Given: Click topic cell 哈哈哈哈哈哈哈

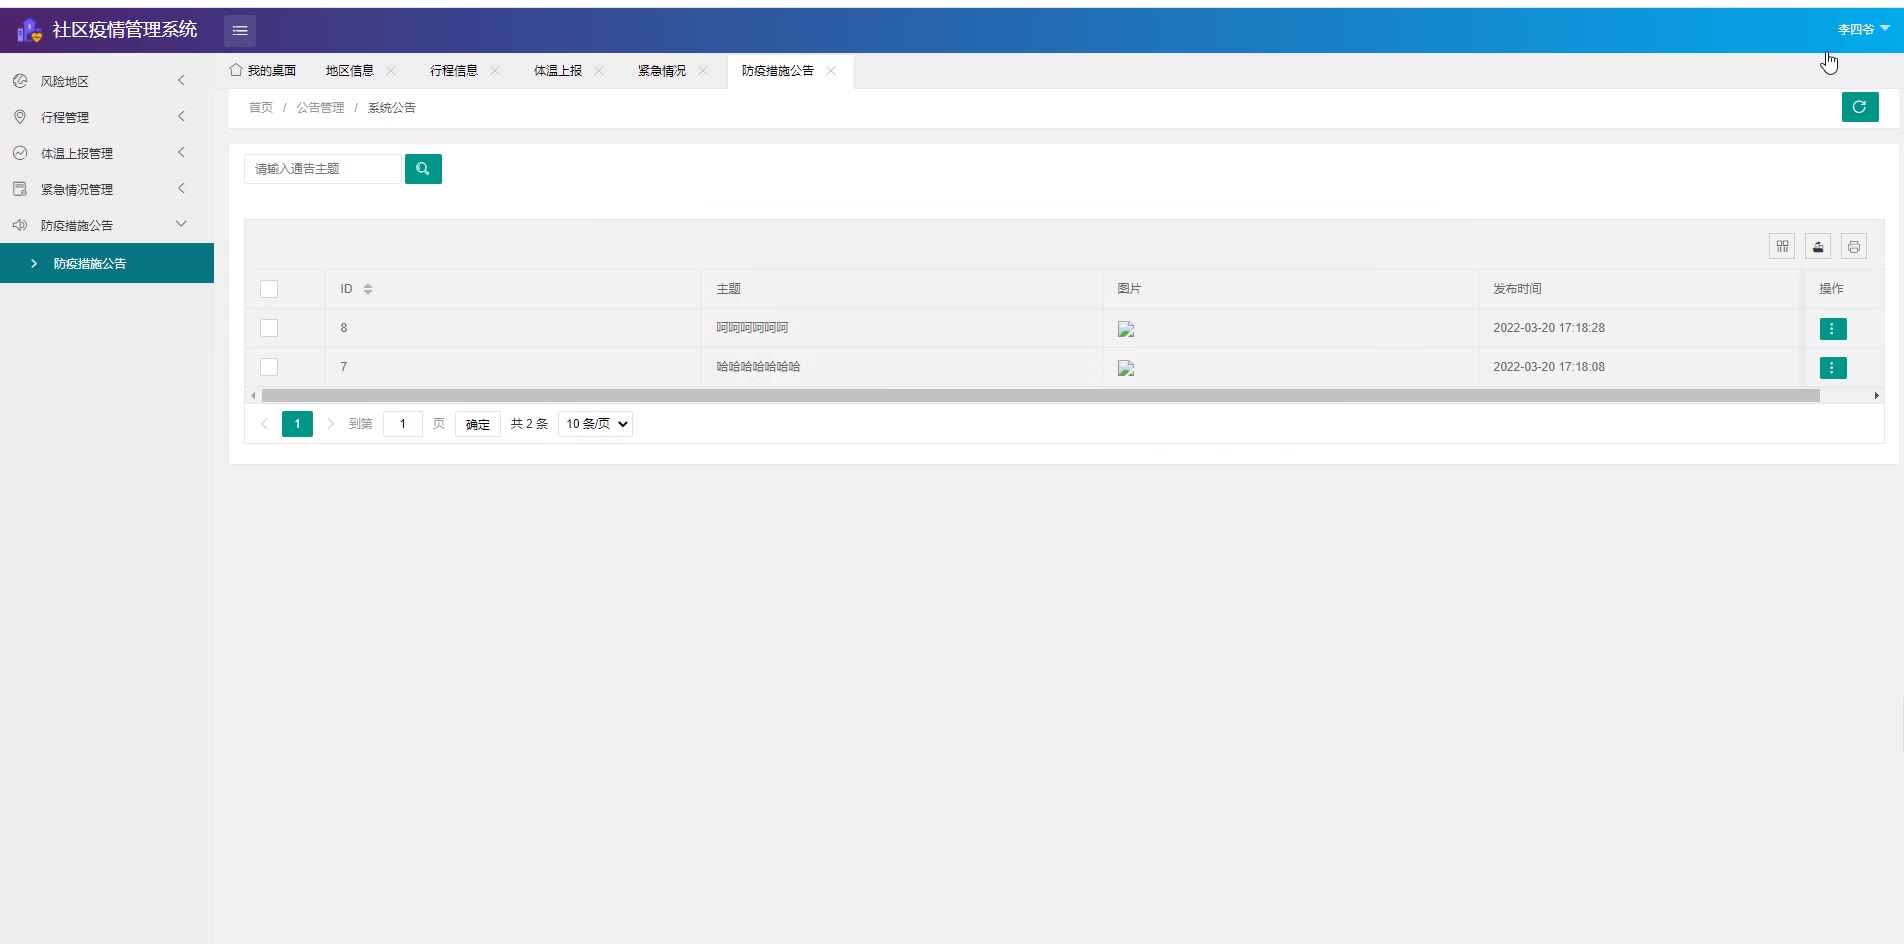Looking at the screenshot, I should (759, 367).
